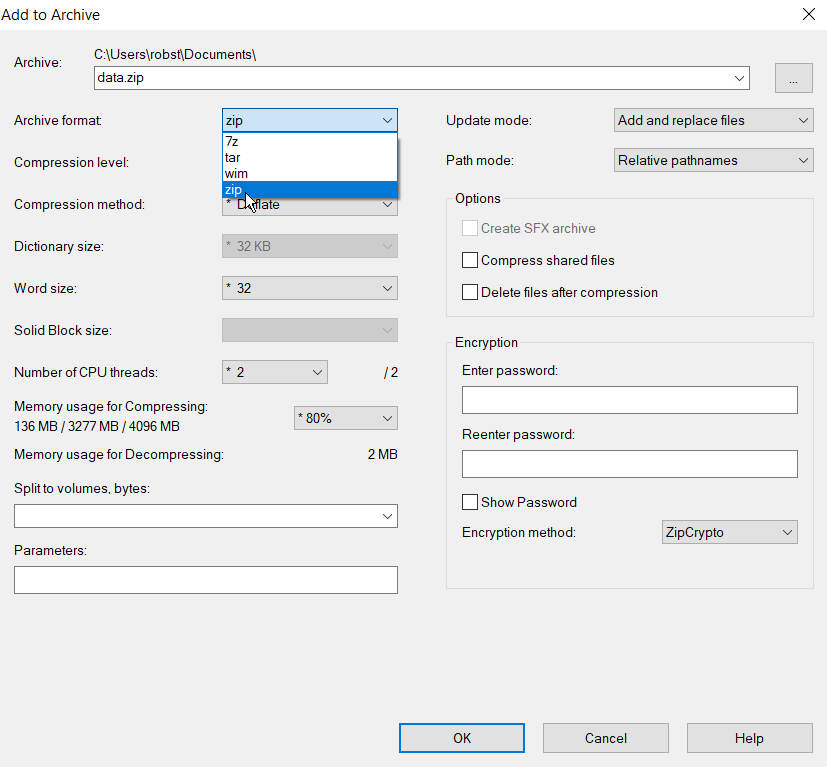The width and height of the screenshot is (827, 767).
Task: Select 7z in the archive format list
Action: click(x=310, y=141)
